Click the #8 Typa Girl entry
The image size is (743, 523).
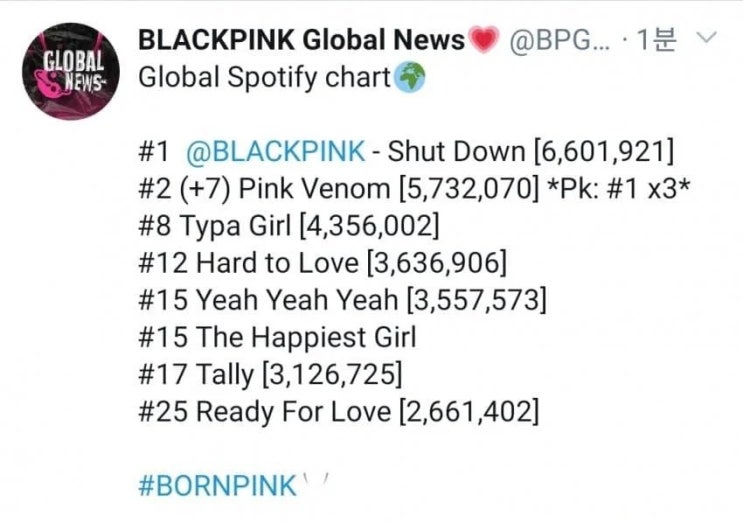[289, 225]
